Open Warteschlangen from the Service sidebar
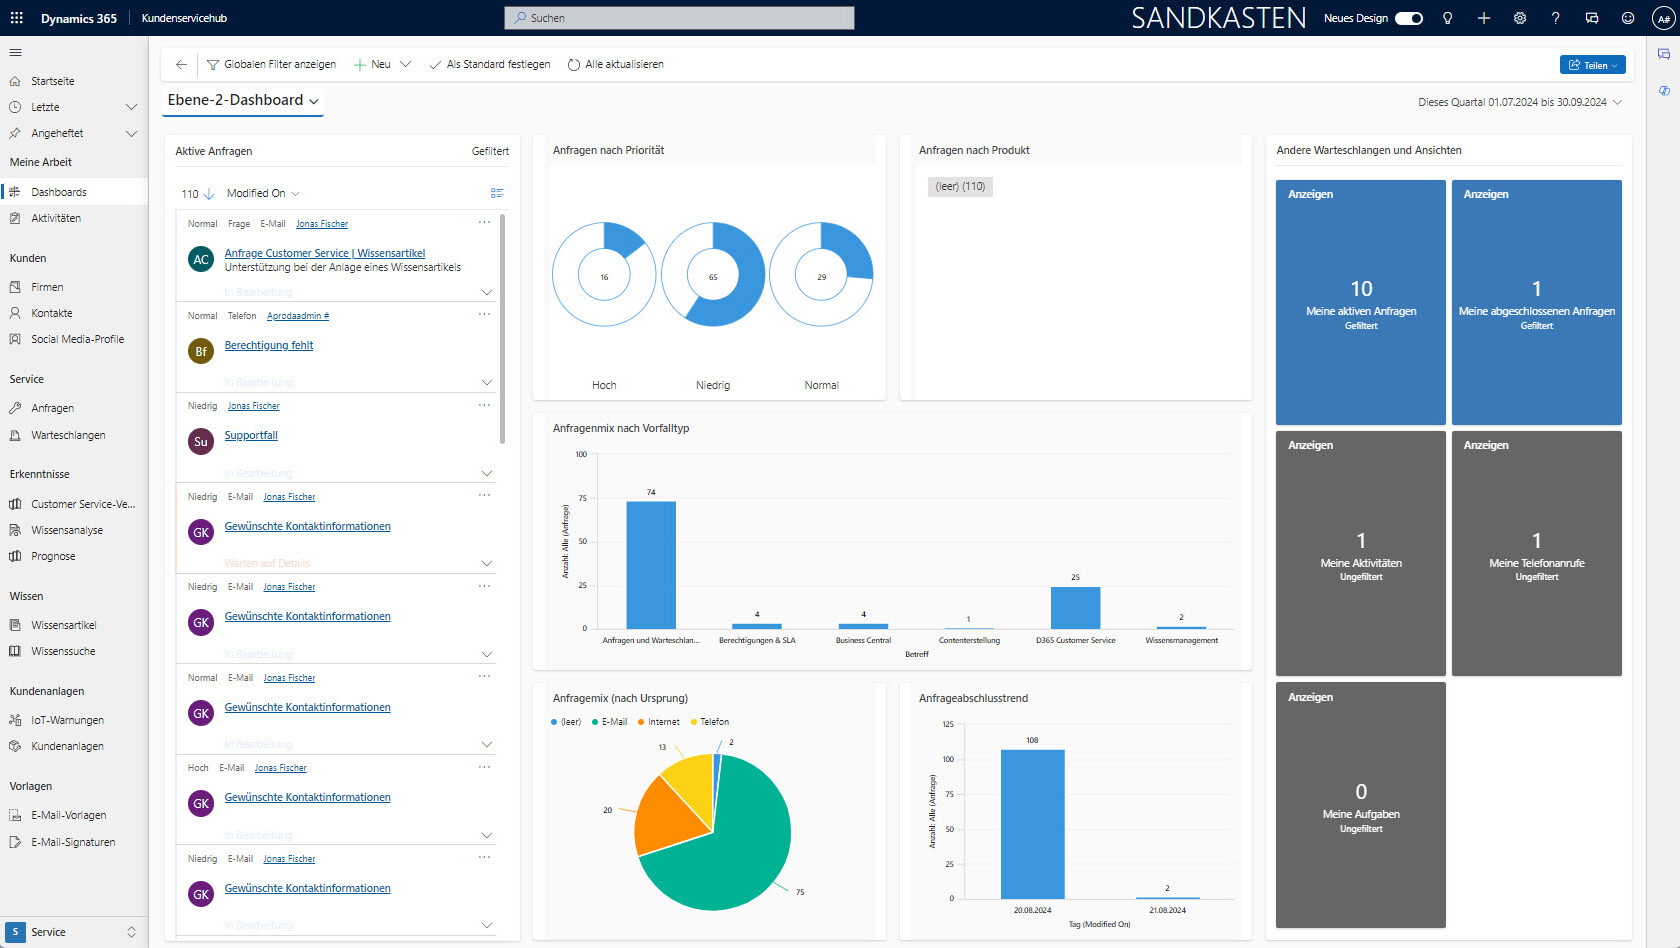1680x948 pixels. (67, 434)
